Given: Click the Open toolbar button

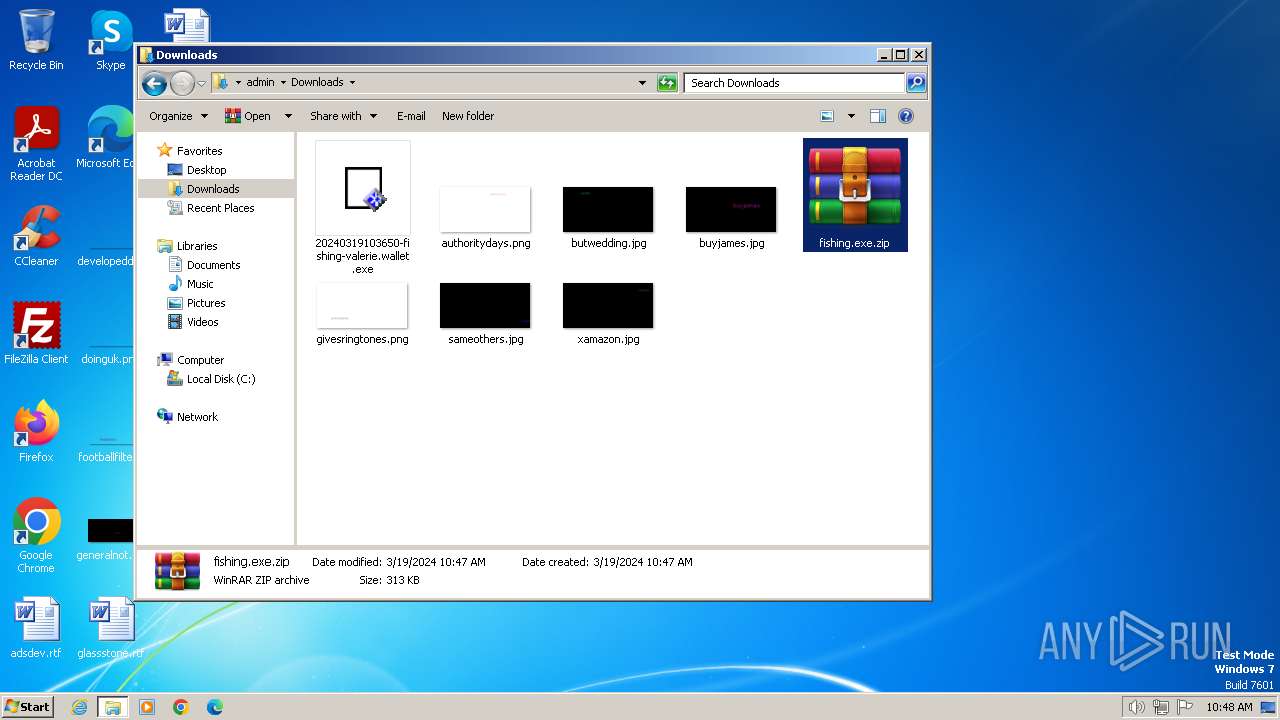Looking at the screenshot, I should [248, 116].
